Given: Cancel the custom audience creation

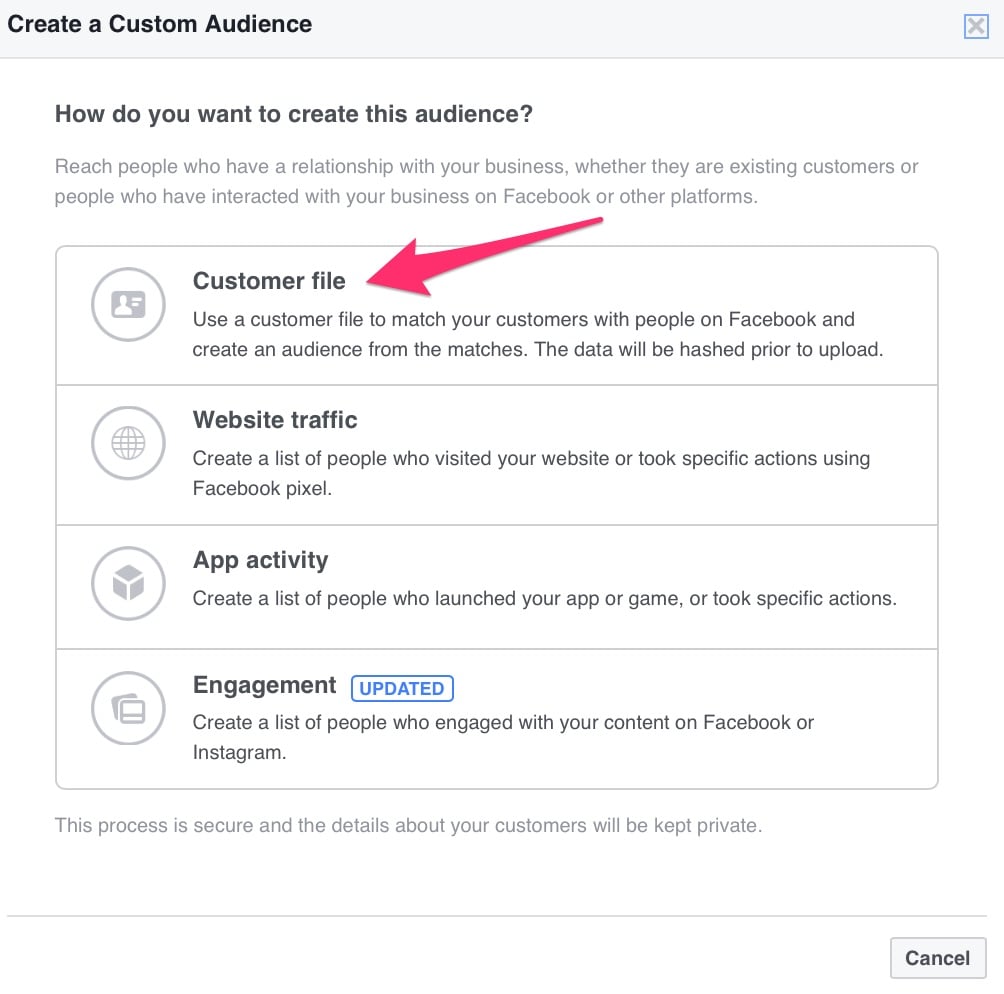Looking at the screenshot, I should [937, 957].
